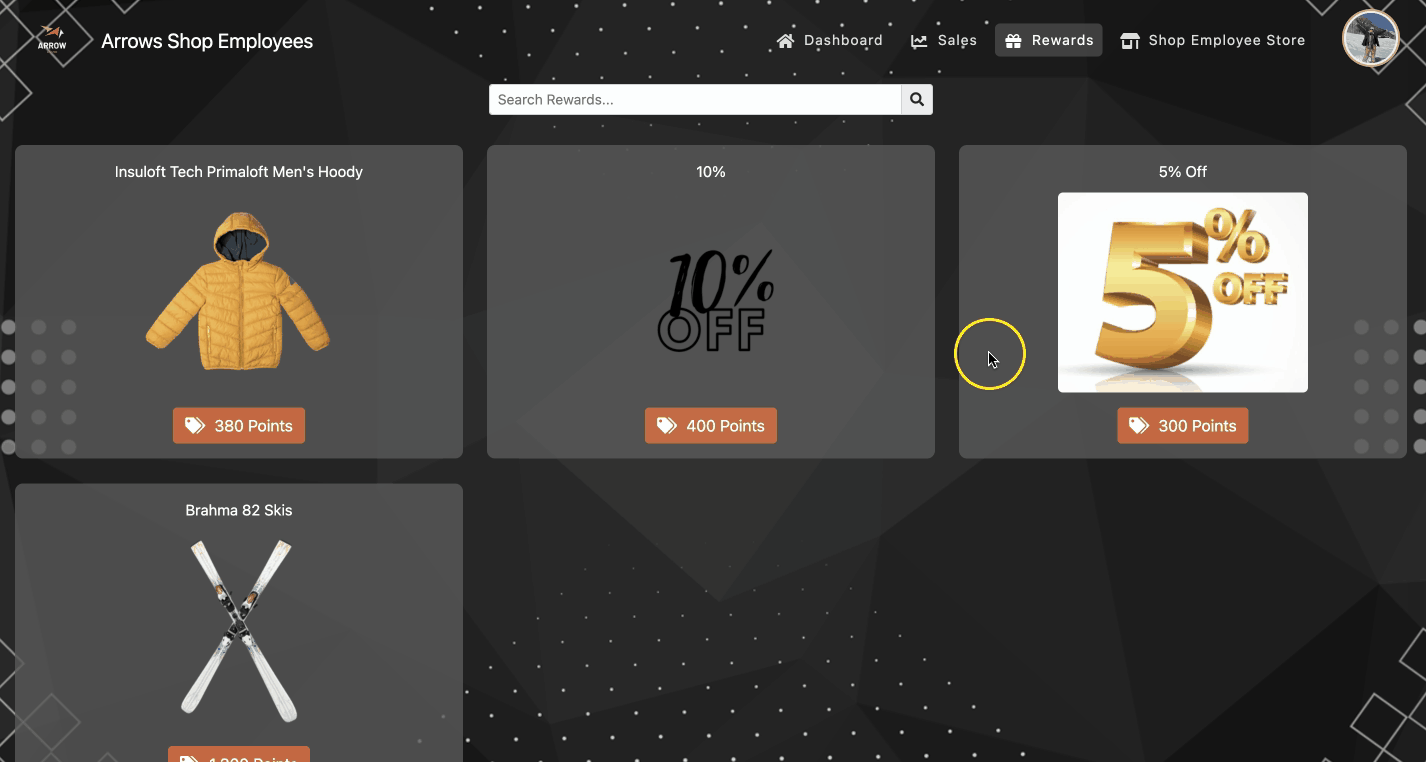The image size is (1426, 762).
Task: Click the Shop Employee Store storefront icon
Action: pyautogui.click(x=1130, y=41)
